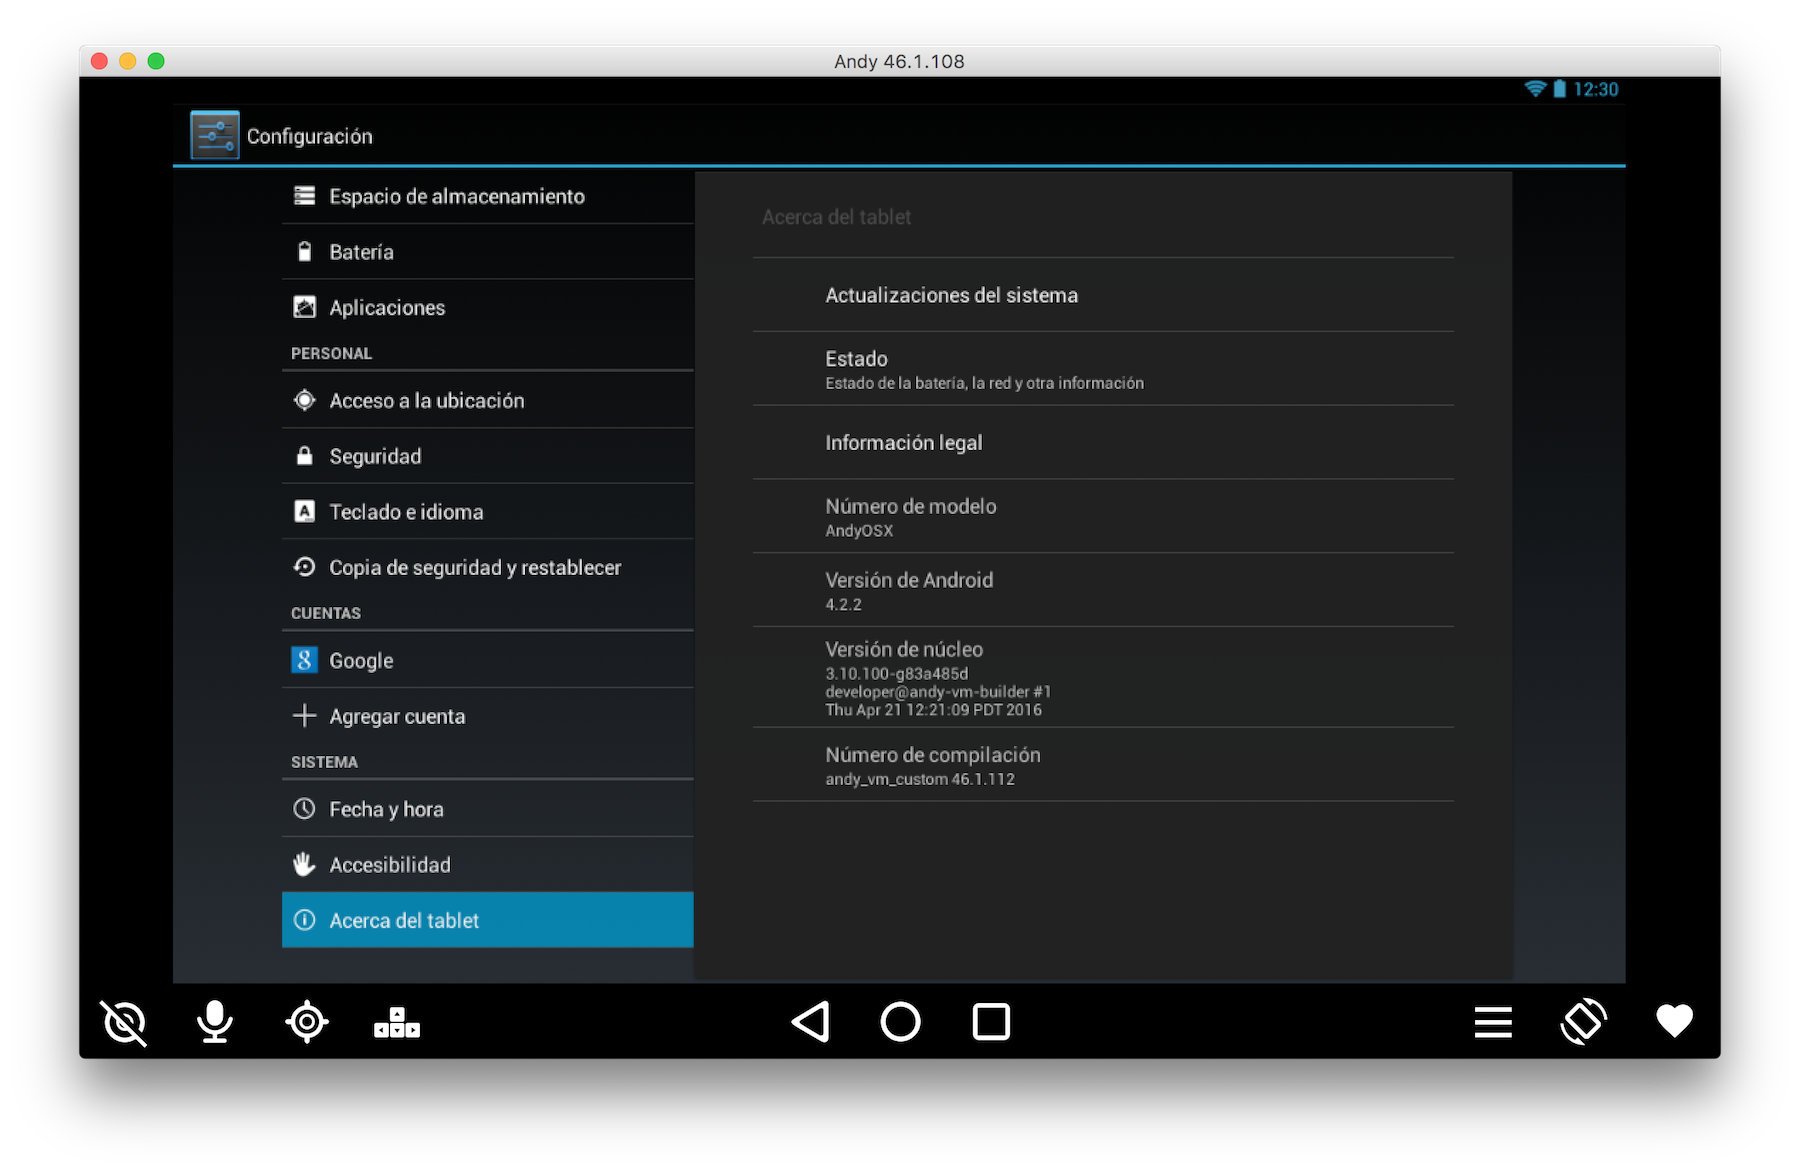Viewport: 1800px width, 1172px height.
Task: Click the Acerca del tablet panel heading
Action: click(x=836, y=217)
